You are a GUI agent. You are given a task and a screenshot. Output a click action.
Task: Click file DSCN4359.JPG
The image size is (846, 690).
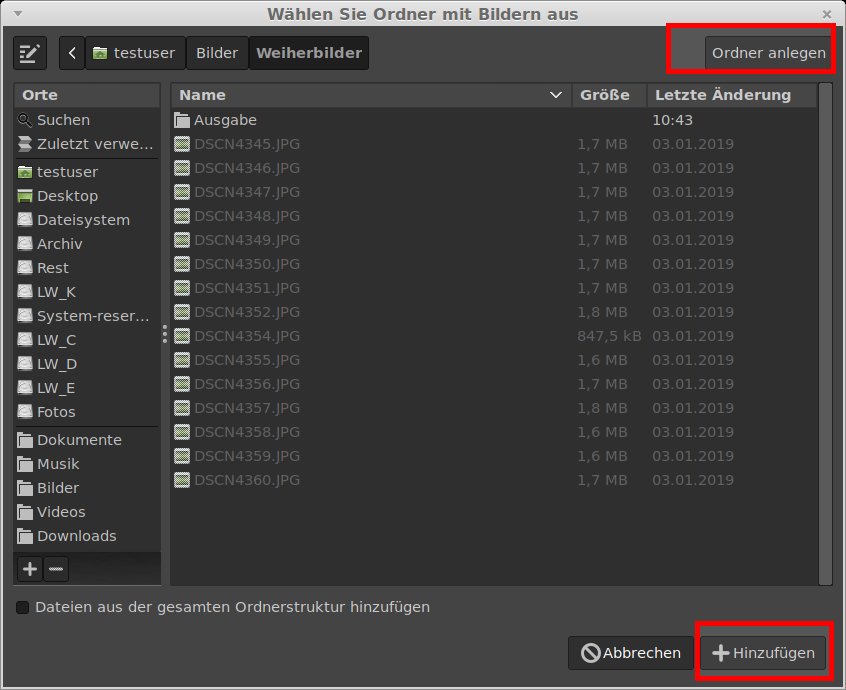pyautogui.click(x=494, y=456)
